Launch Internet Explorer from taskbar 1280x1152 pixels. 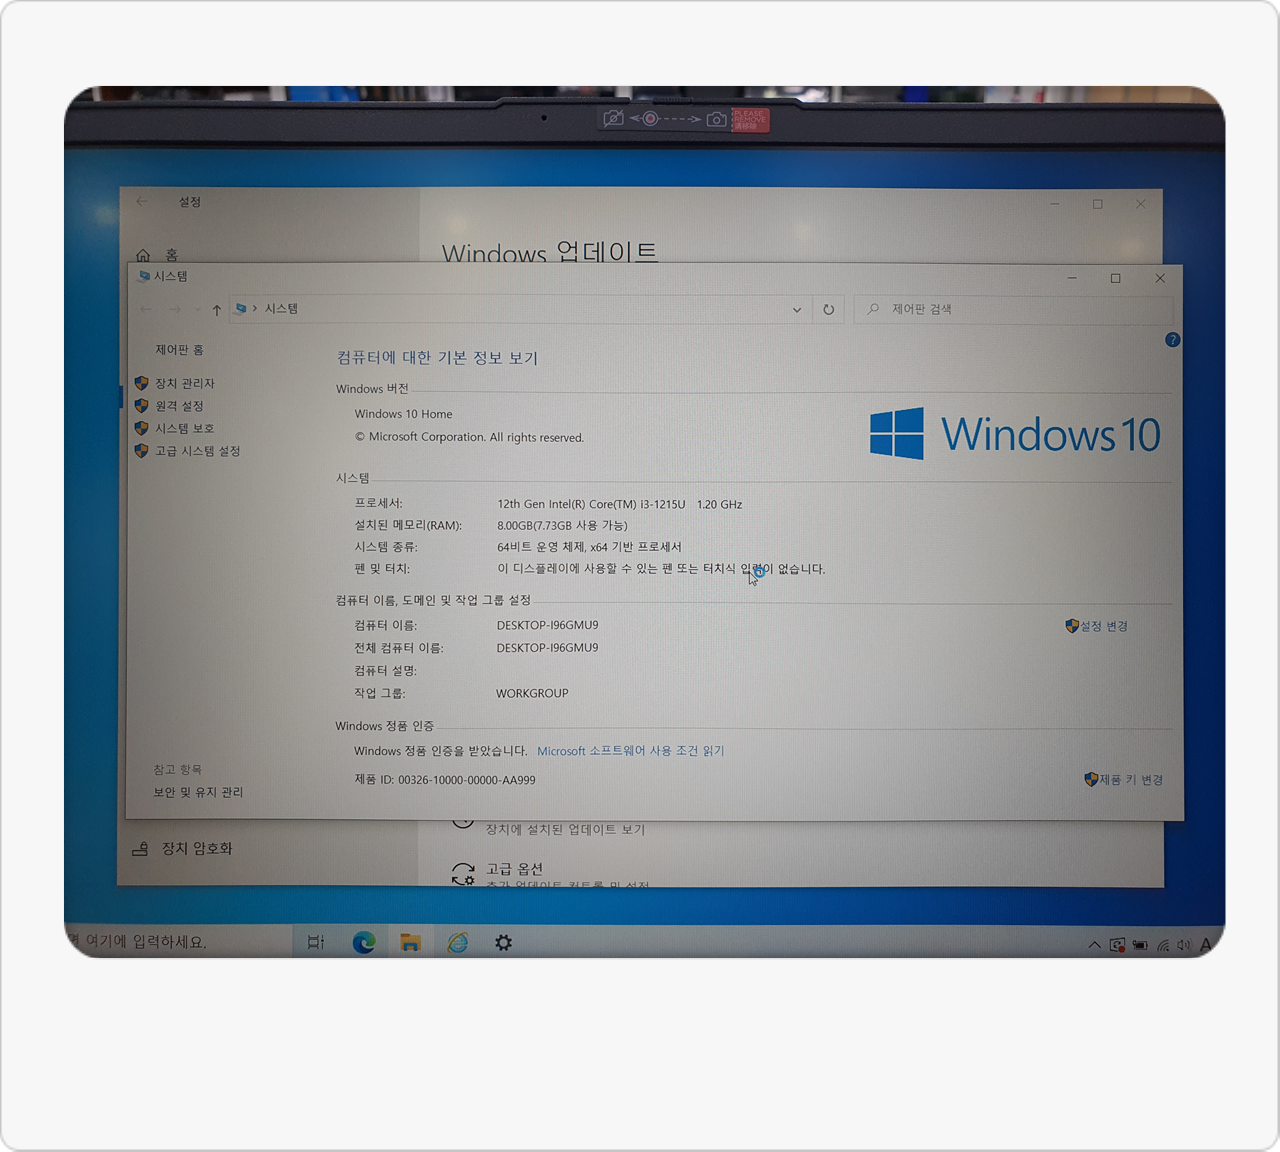pyautogui.click(x=458, y=942)
